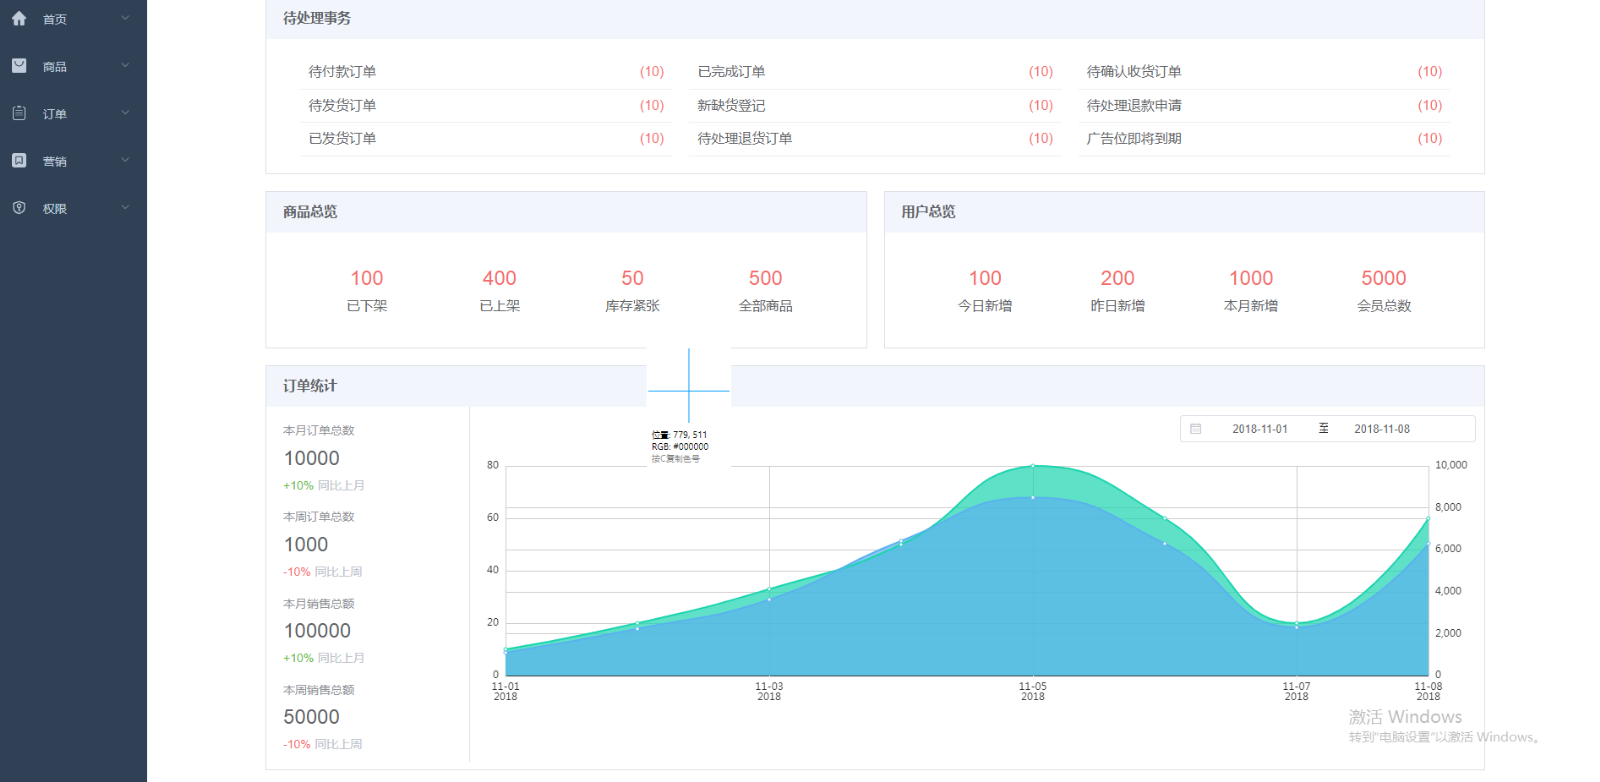Image resolution: width=1600 pixels, height=782 pixels.
Task: Click the home icon in sidebar
Action: point(19,19)
